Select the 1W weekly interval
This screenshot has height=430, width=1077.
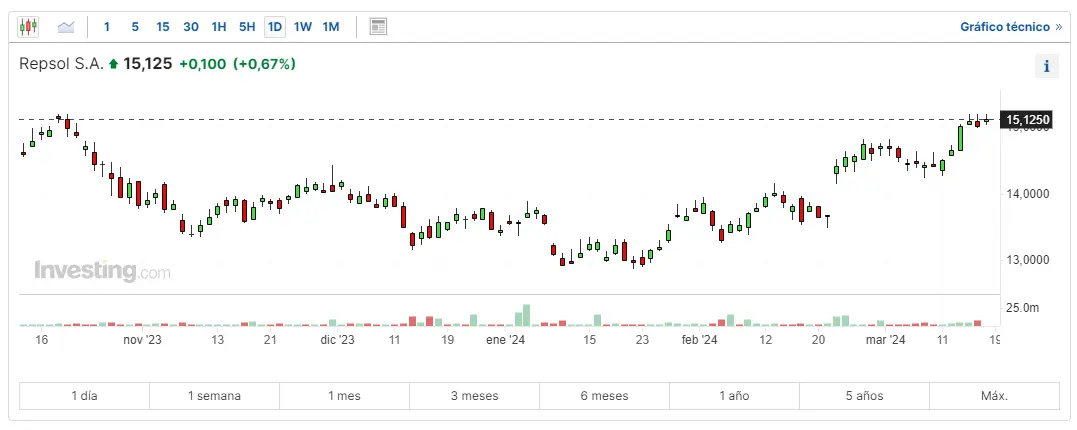click(303, 27)
